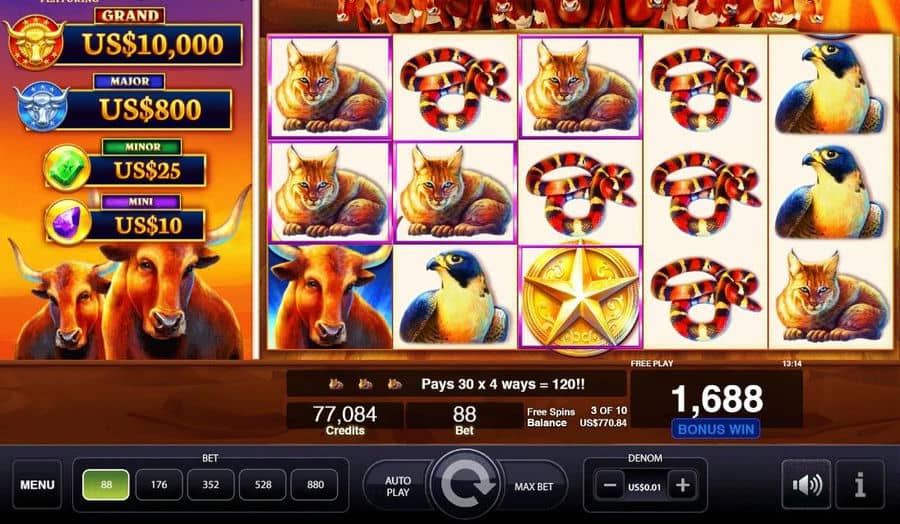Open the MENU button

pos(37,484)
